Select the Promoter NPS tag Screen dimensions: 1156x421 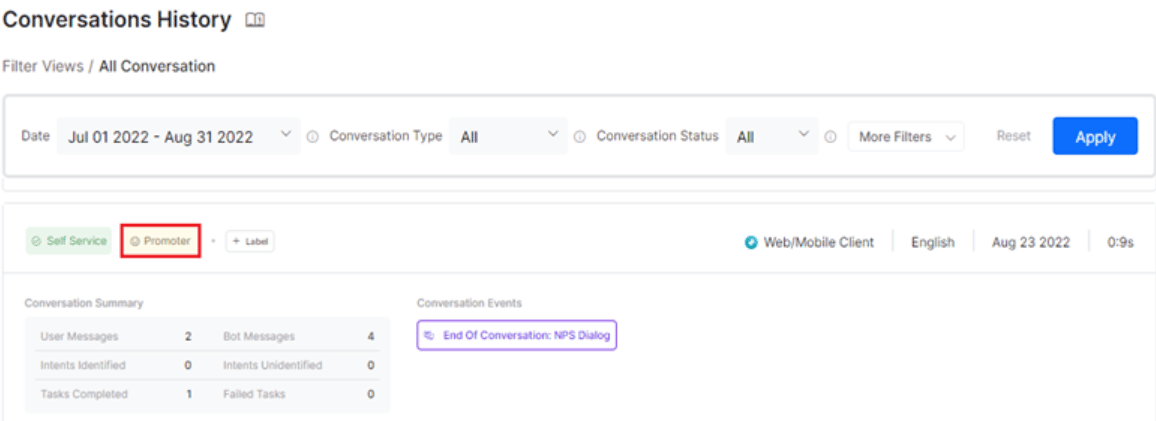pyautogui.click(x=160, y=241)
